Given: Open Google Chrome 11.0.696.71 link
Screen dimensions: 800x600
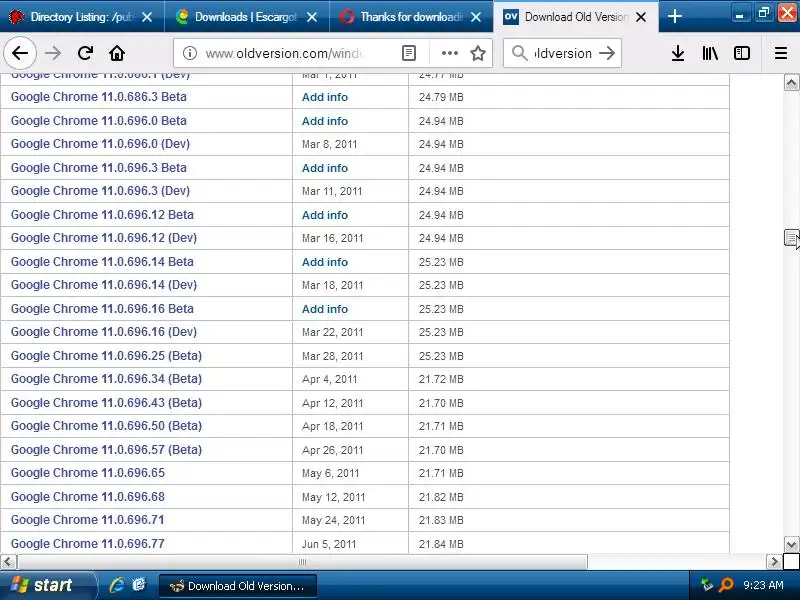Looking at the screenshot, I should (88, 519).
